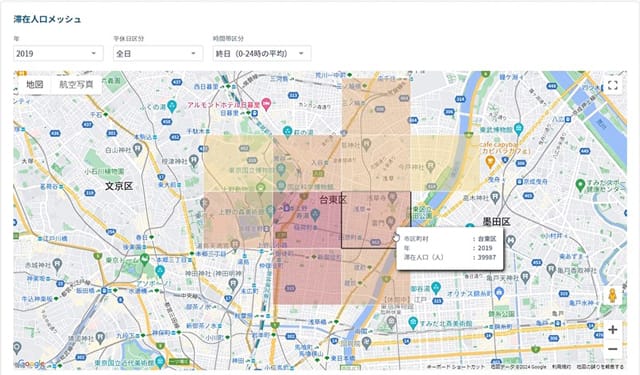
Task: Switch to the 地図 map view
Action: [35, 84]
